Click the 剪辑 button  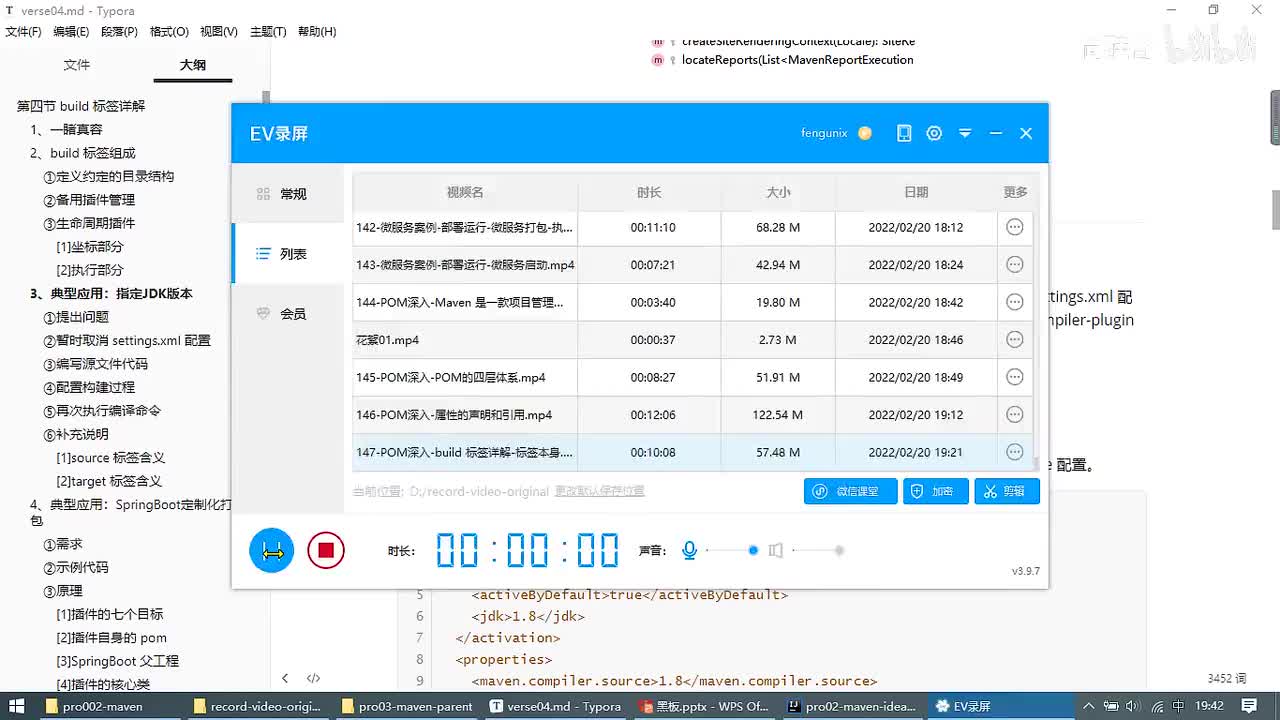click(1006, 491)
